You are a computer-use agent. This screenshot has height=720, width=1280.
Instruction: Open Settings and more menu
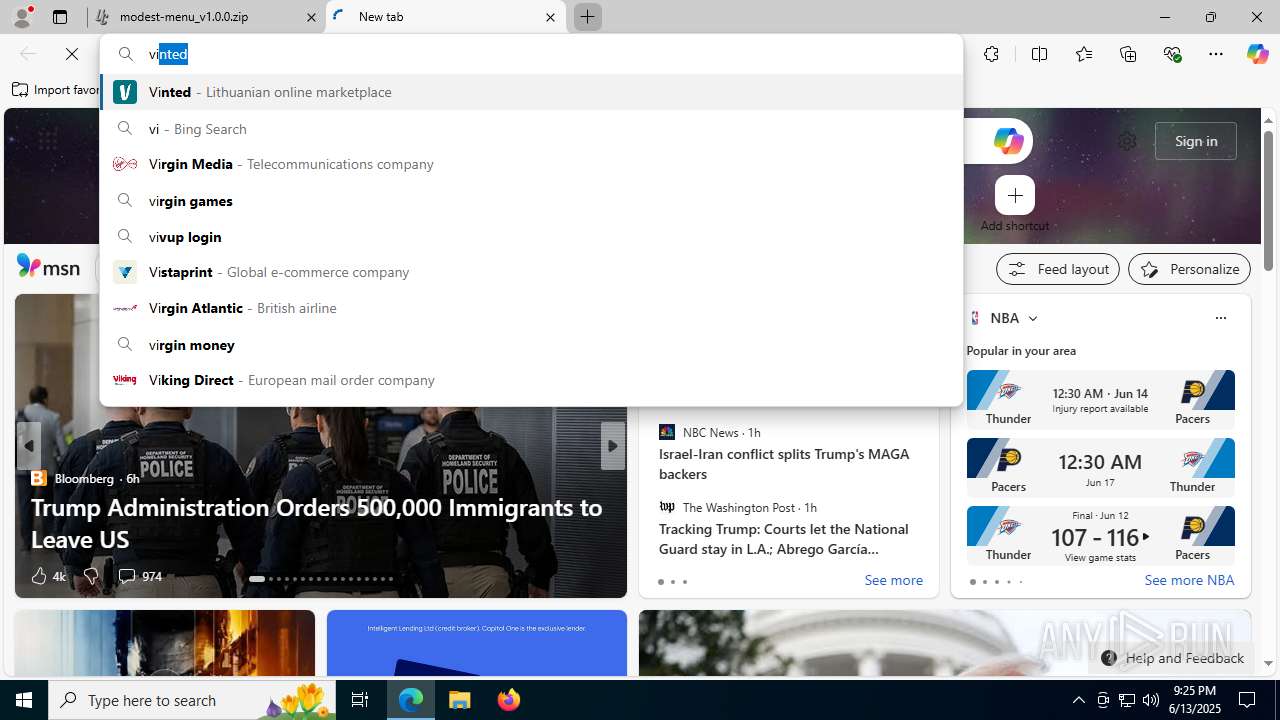[x=1216, y=54]
